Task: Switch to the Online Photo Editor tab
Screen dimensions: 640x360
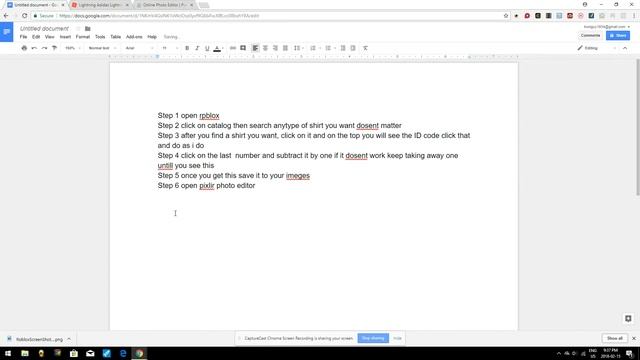Action: [164, 5]
